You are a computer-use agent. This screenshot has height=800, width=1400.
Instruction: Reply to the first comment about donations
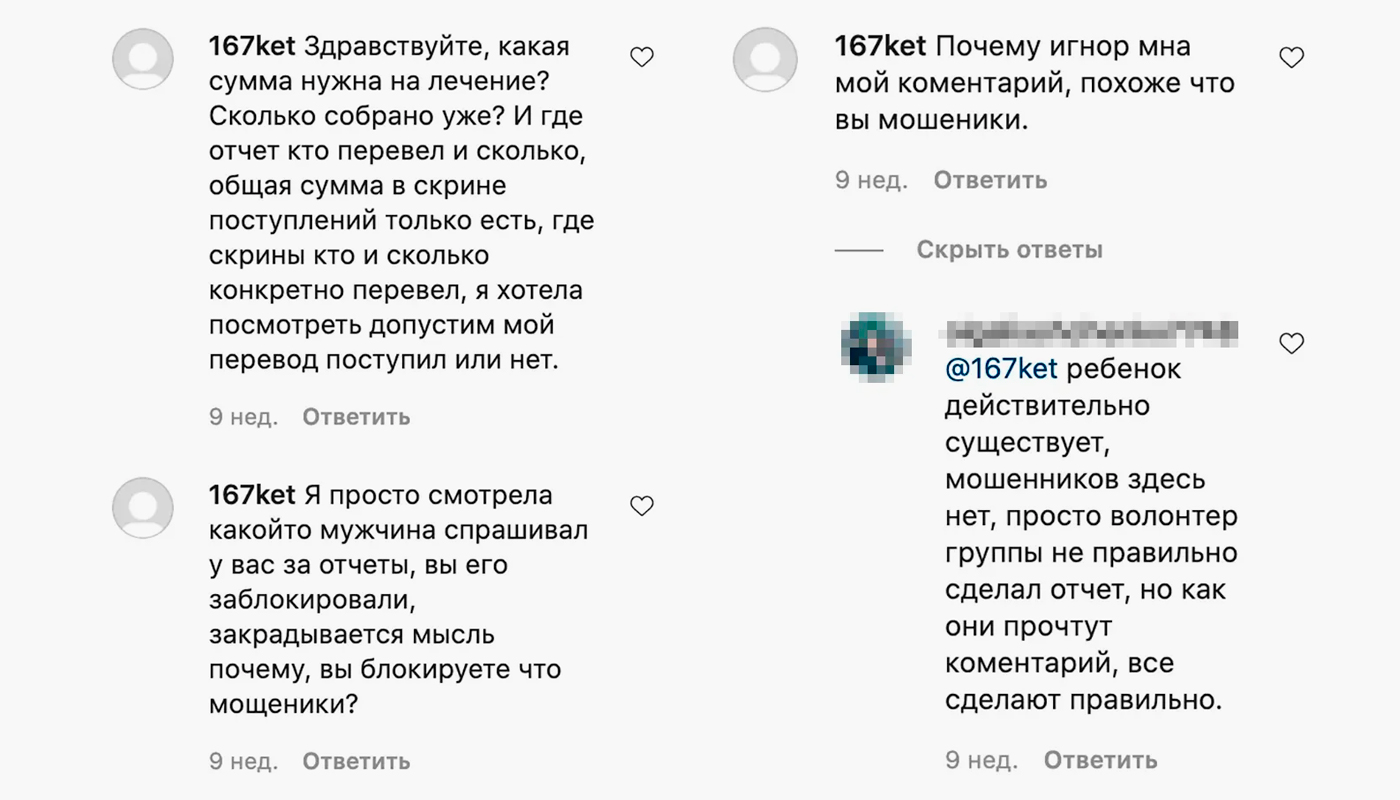pos(355,417)
